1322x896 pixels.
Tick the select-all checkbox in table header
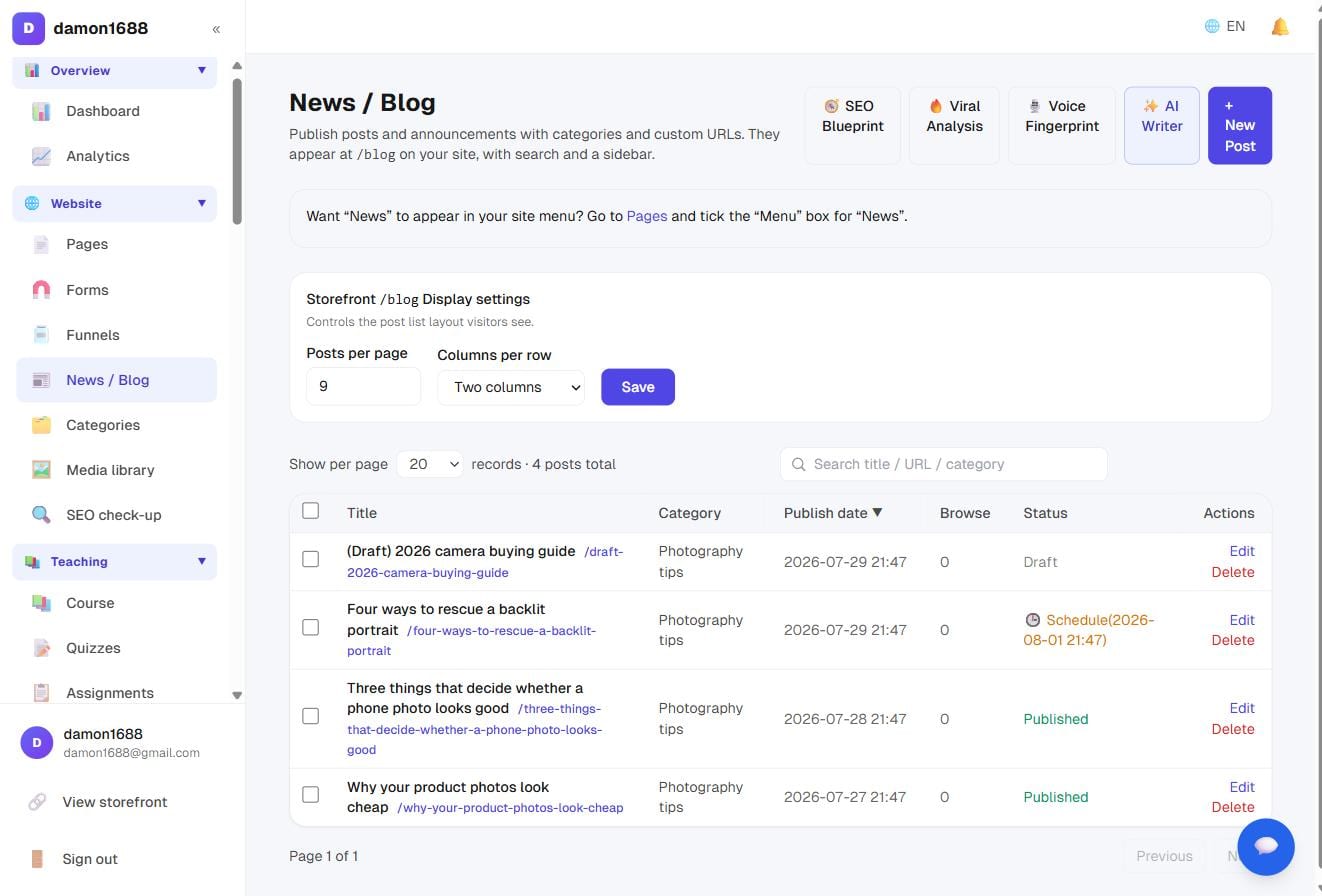[311, 511]
